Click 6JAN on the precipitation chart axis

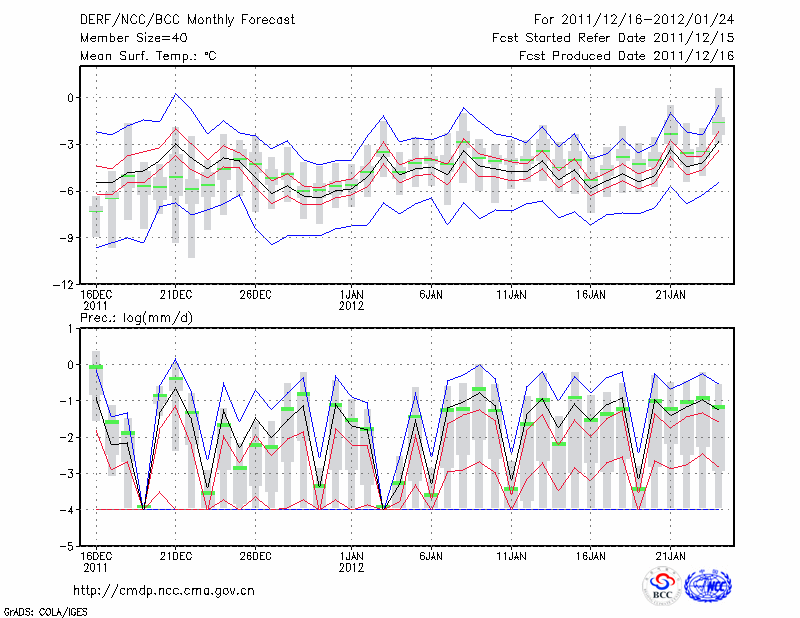[432, 556]
